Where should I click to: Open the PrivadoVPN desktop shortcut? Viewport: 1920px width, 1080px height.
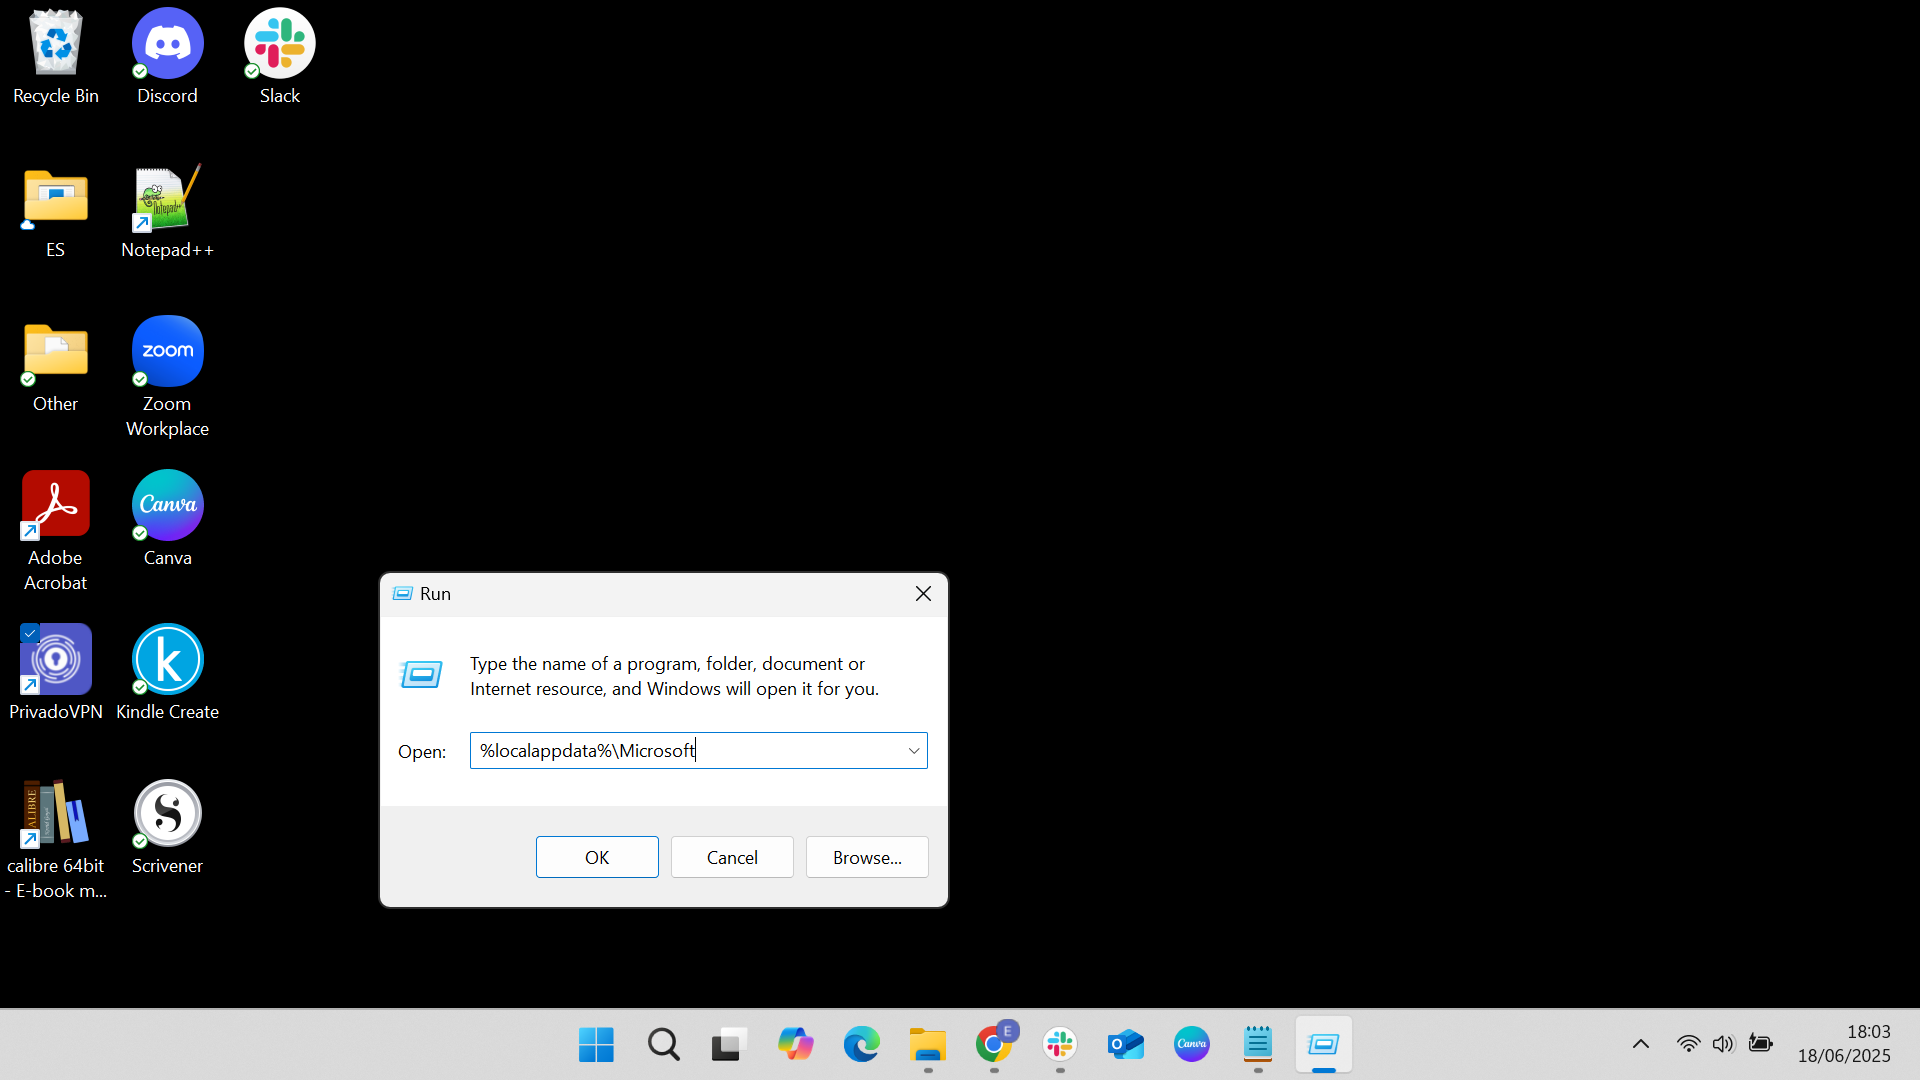click(x=56, y=674)
